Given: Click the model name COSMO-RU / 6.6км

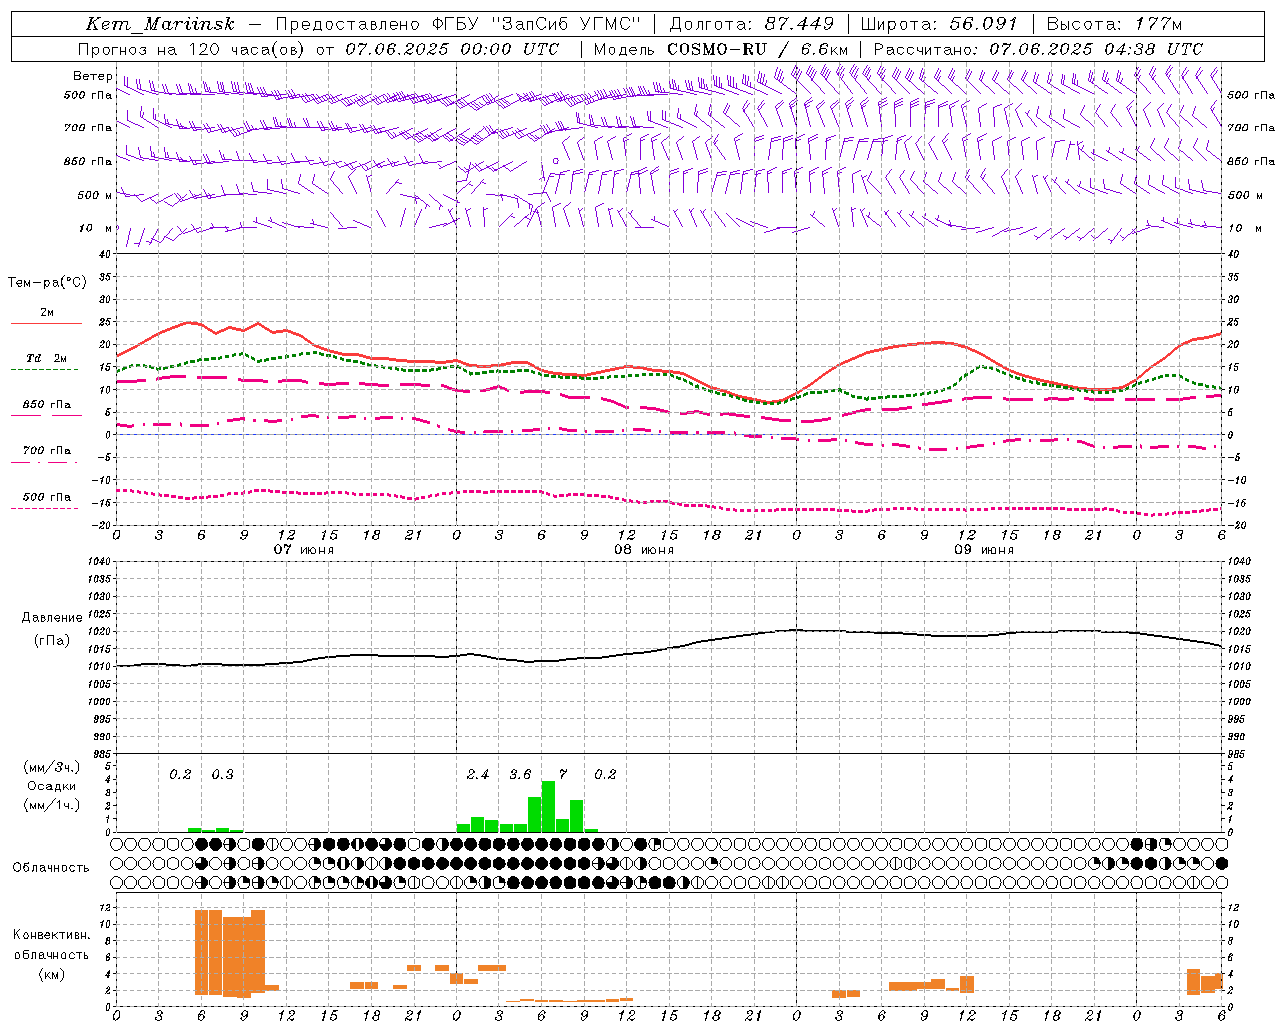Looking at the screenshot, I should [x=758, y=49].
